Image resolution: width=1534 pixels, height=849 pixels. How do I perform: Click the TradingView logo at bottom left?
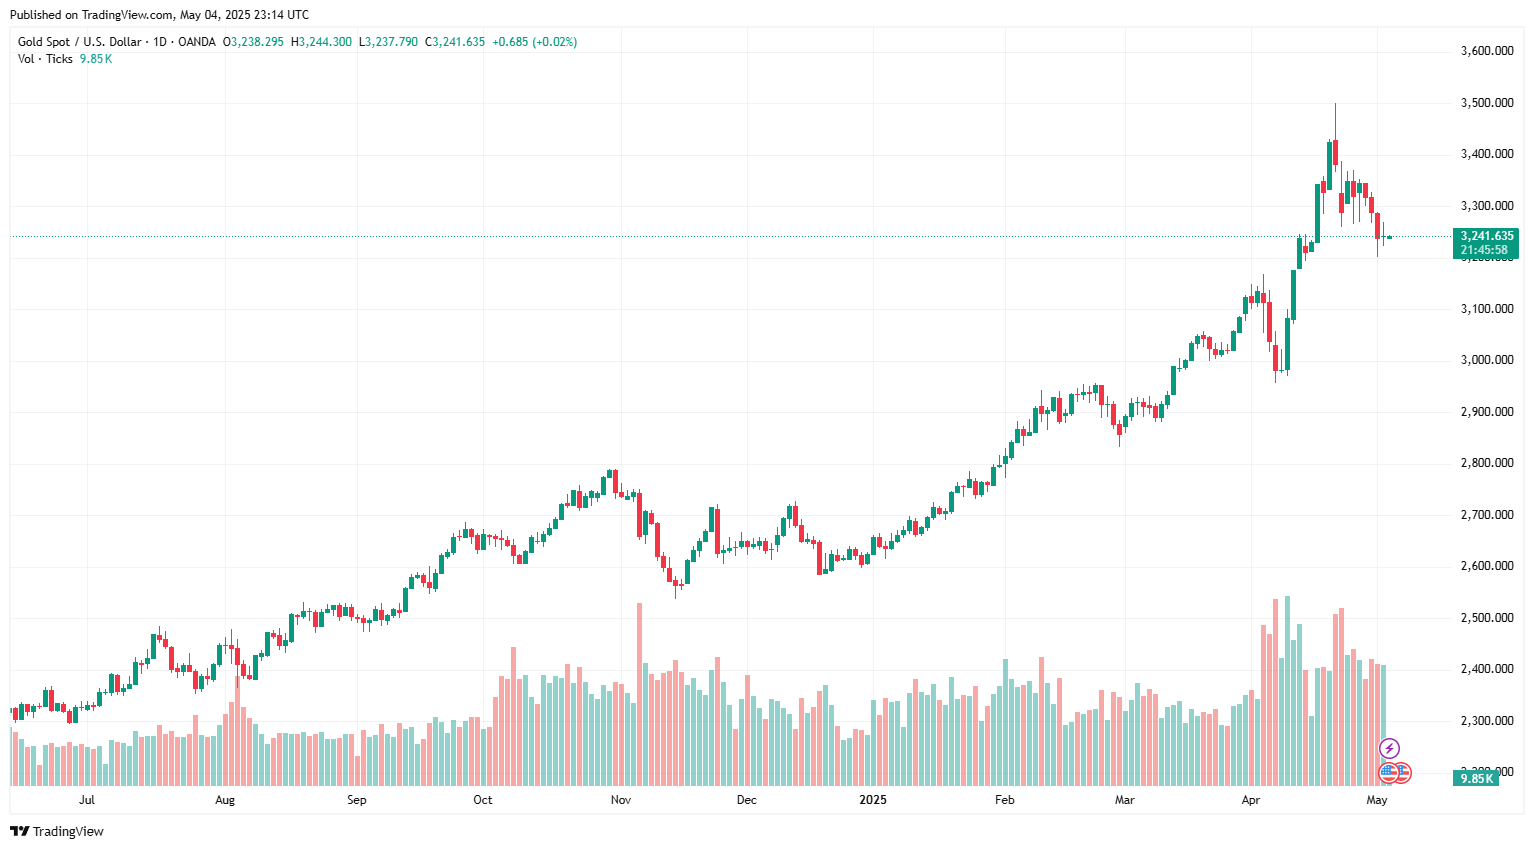tap(57, 831)
